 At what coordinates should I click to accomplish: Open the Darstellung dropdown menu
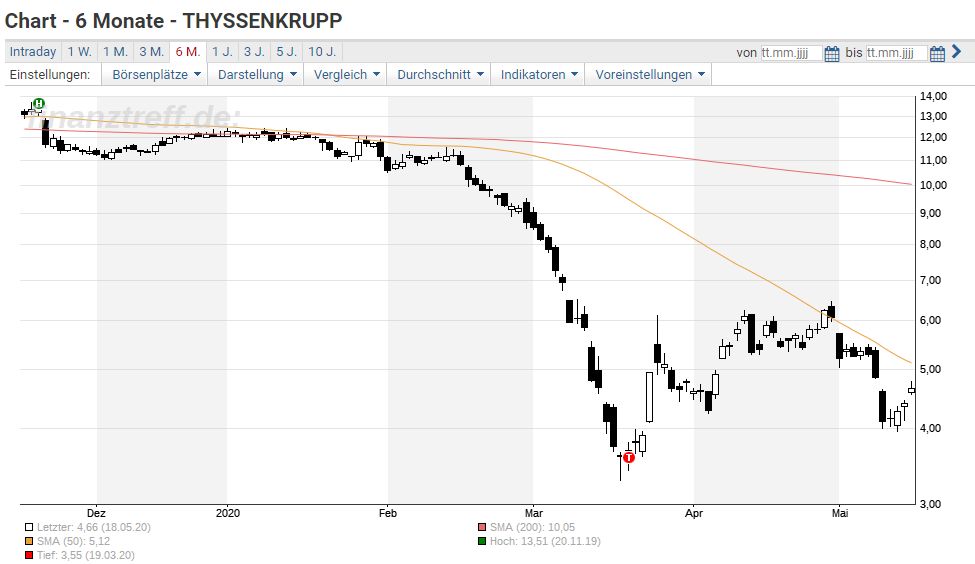tap(257, 75)
